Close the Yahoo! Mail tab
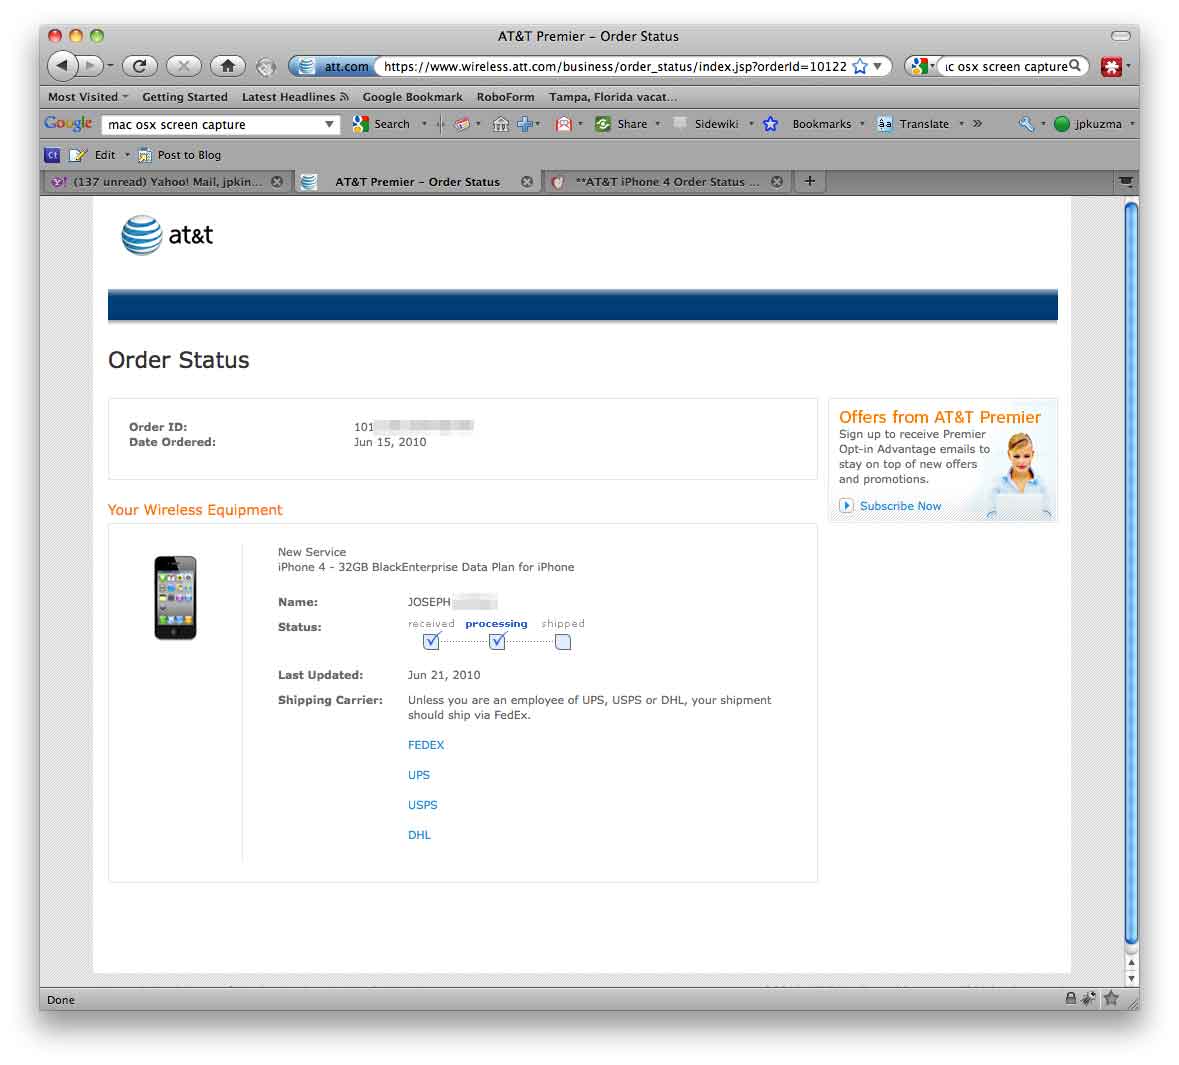 [x=277, y=182]
